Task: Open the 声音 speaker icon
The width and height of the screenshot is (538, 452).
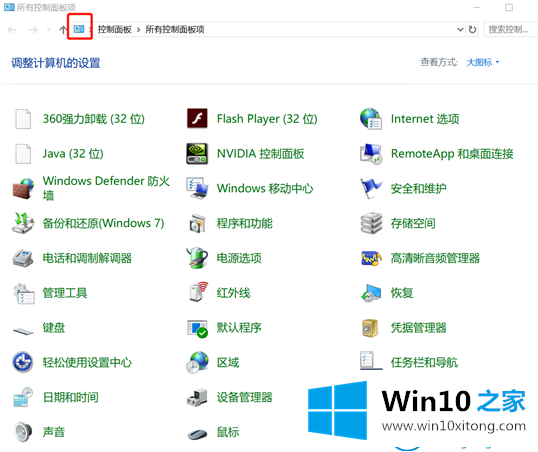Action: (23, 432)
